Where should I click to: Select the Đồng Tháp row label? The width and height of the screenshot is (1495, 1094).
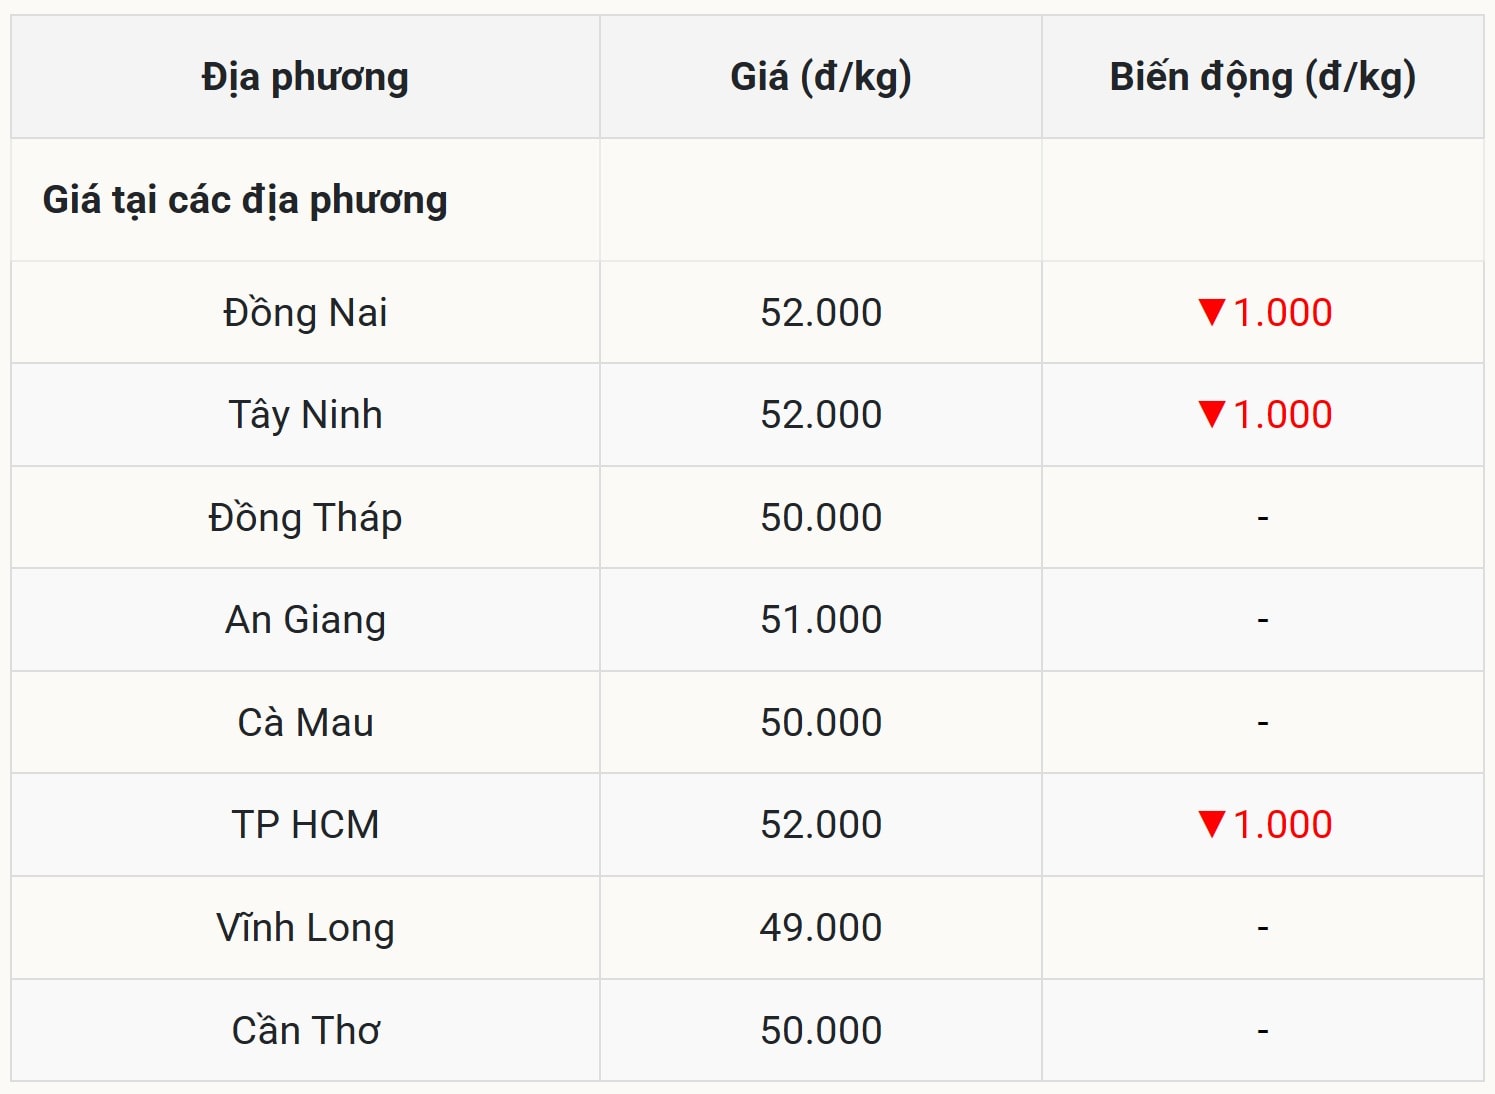pos(305,517)
